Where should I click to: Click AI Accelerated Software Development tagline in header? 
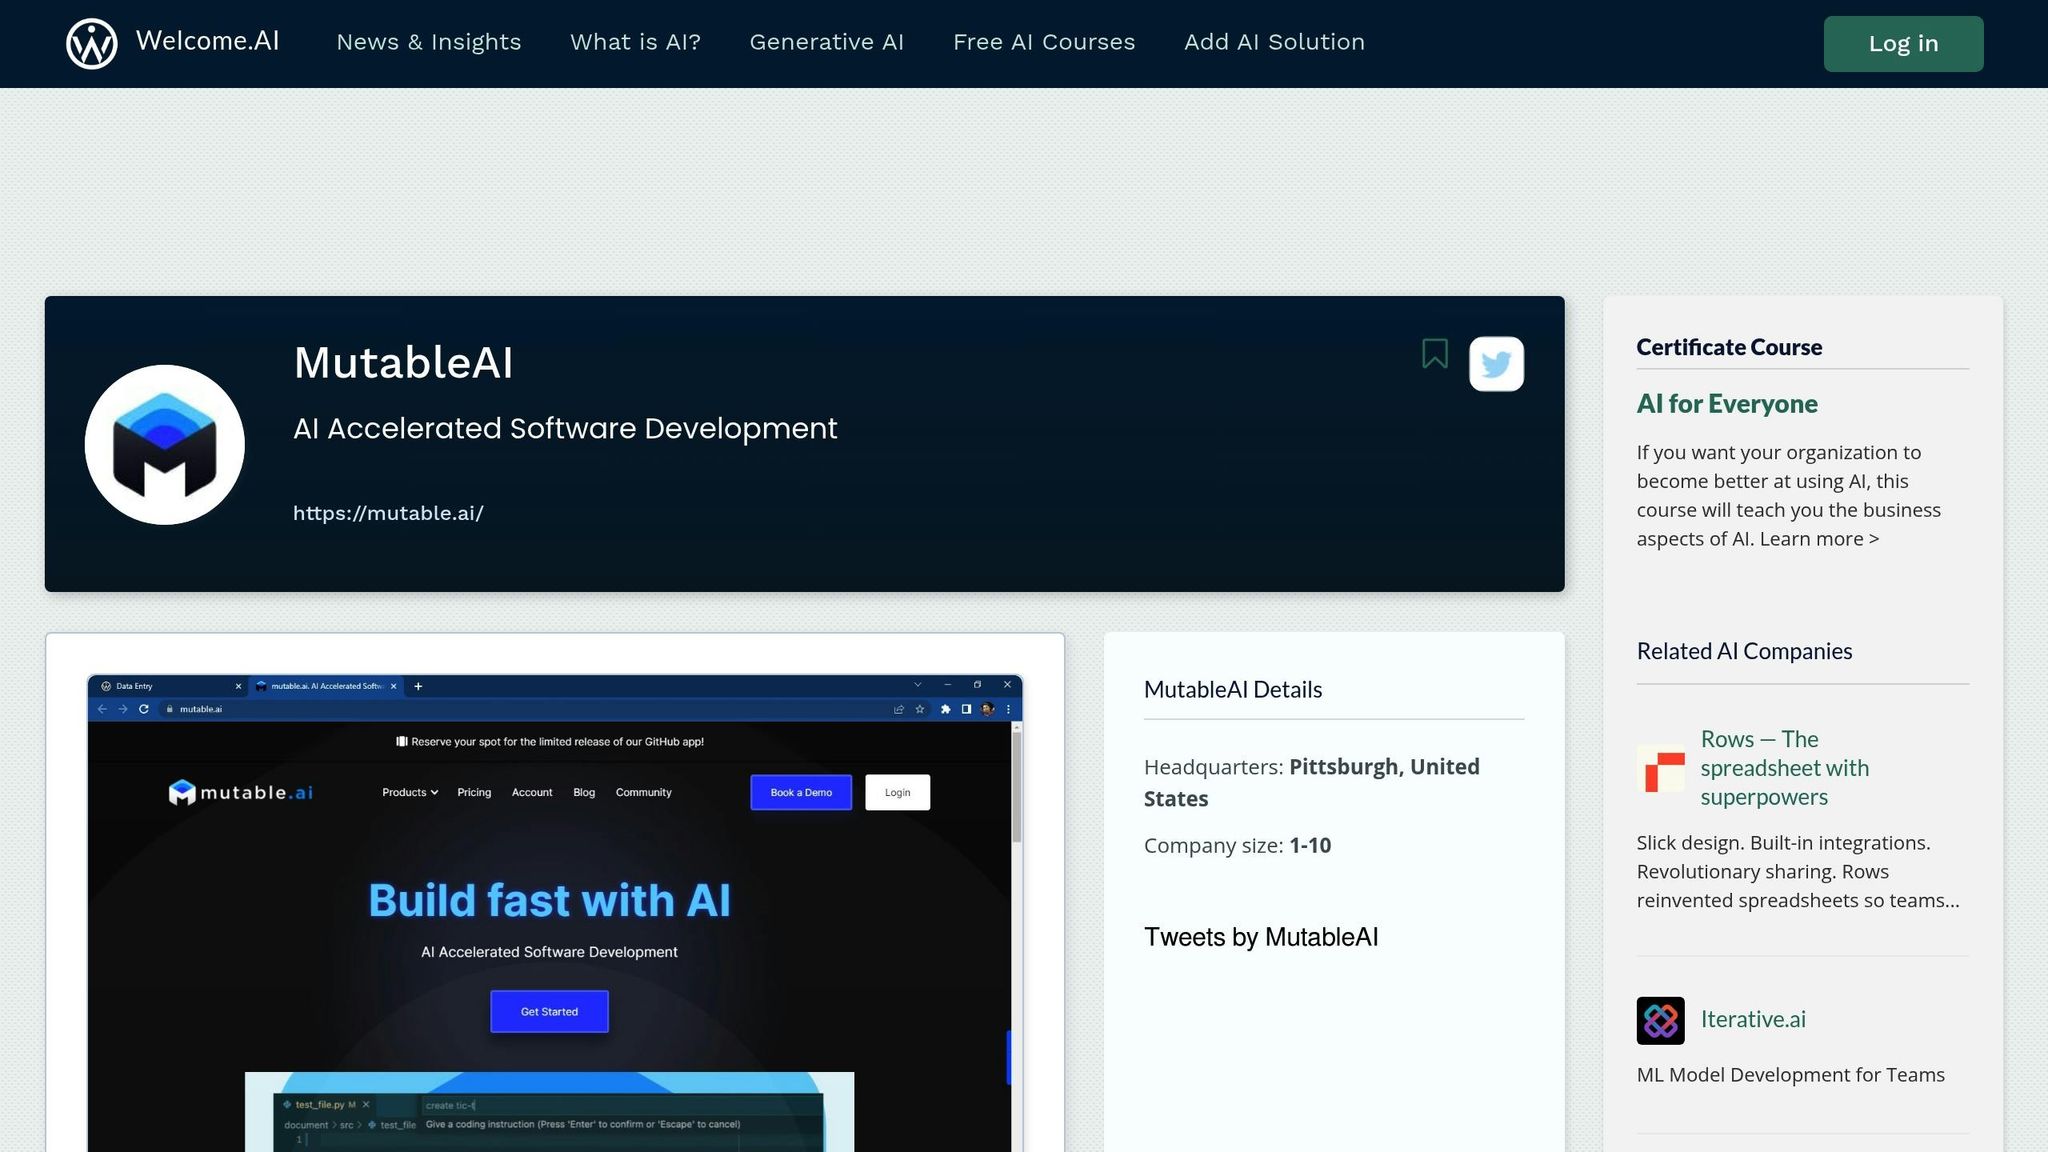coord(565,428)
